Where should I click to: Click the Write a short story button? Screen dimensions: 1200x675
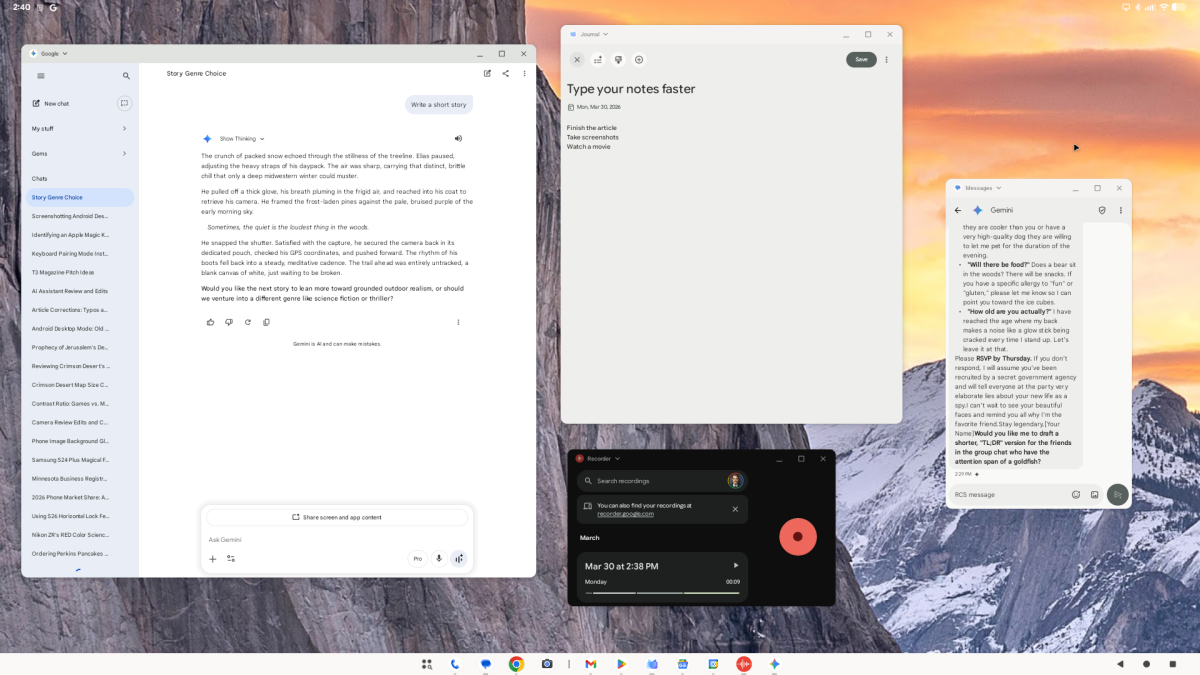[439, 104]
